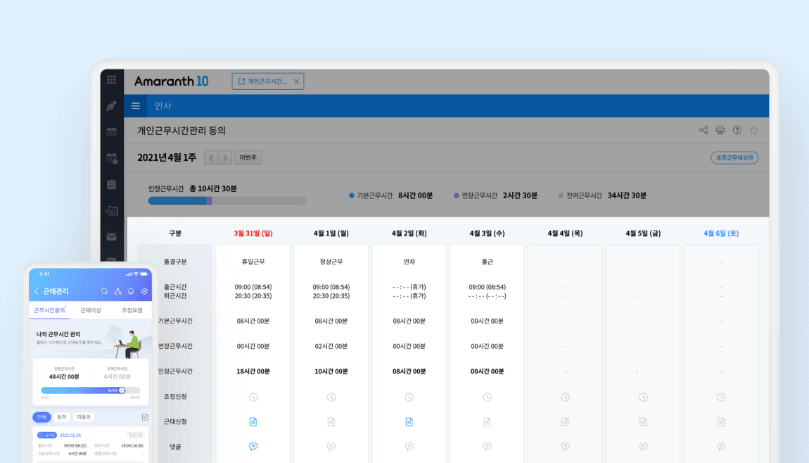Open the 근태신청 document icon for 4월 3일
This screenshot has width=809, height=463.
coord(487,422)
